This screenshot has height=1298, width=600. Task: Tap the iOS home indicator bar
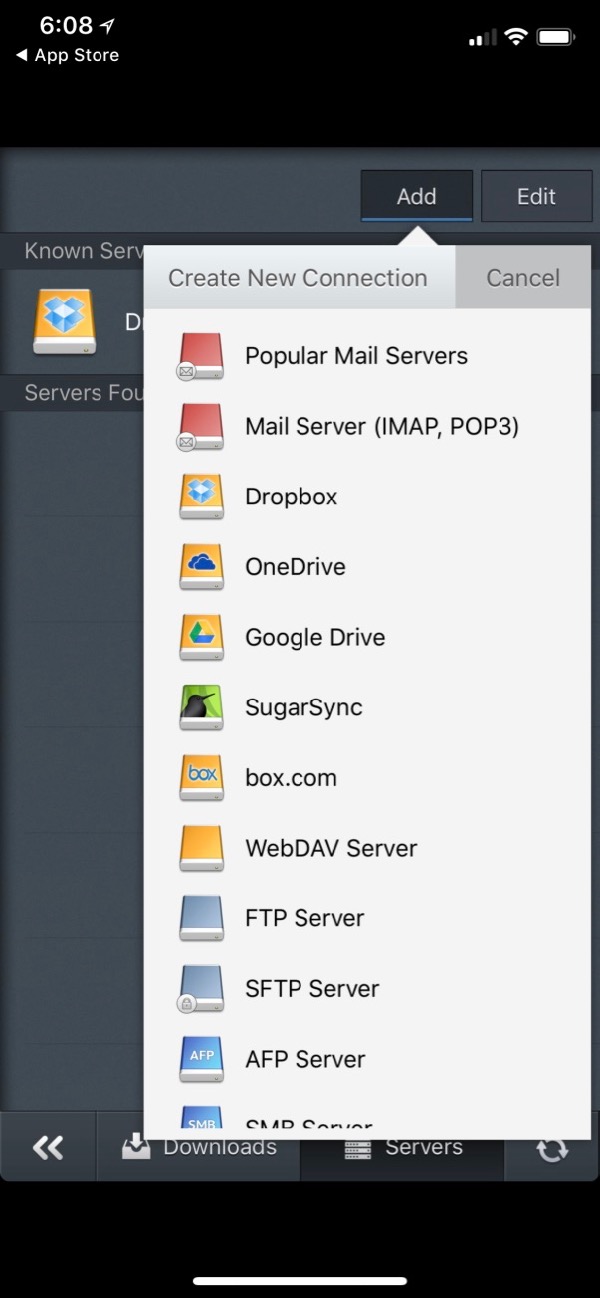300,1281
